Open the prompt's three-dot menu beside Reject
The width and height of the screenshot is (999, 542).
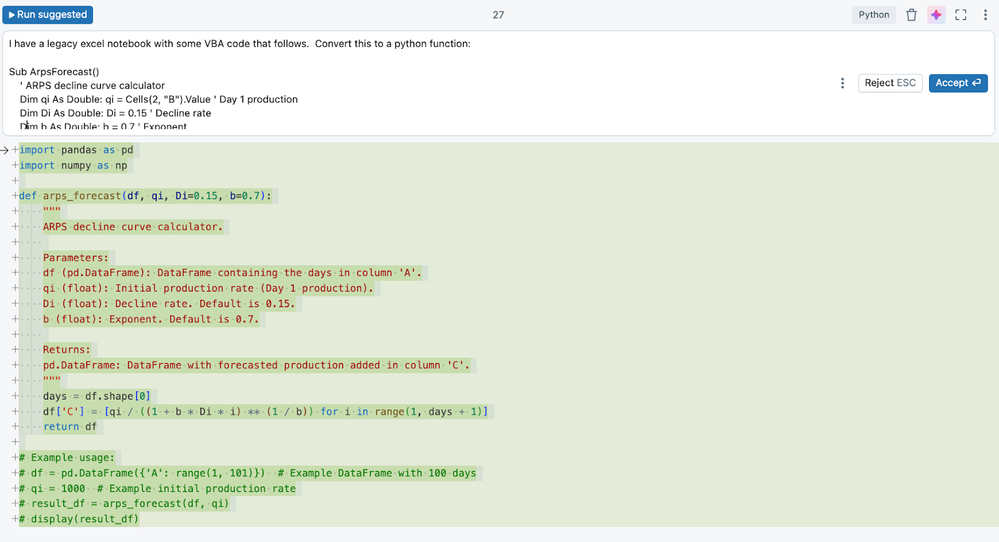point(842,83)
